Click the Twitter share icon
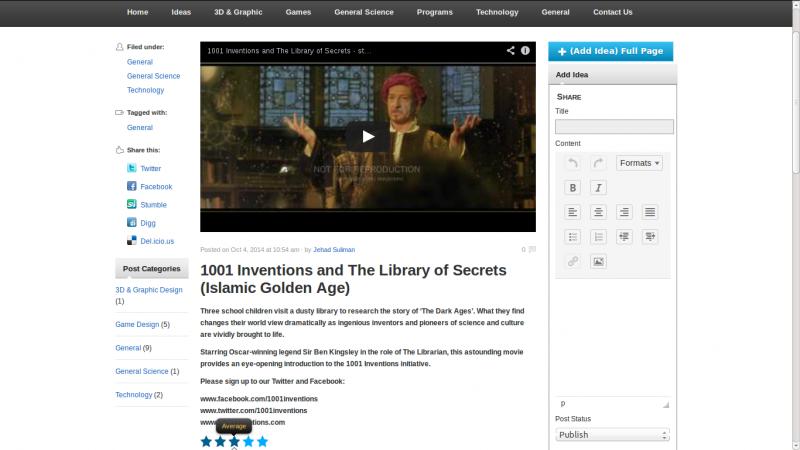 click(x=132, y=168)
